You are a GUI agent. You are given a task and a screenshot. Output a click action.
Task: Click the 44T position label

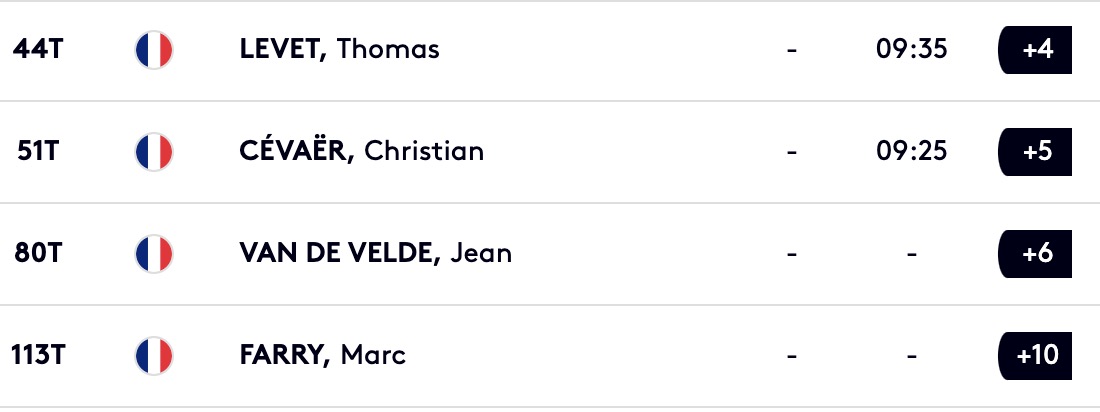[x=38, y=49]
